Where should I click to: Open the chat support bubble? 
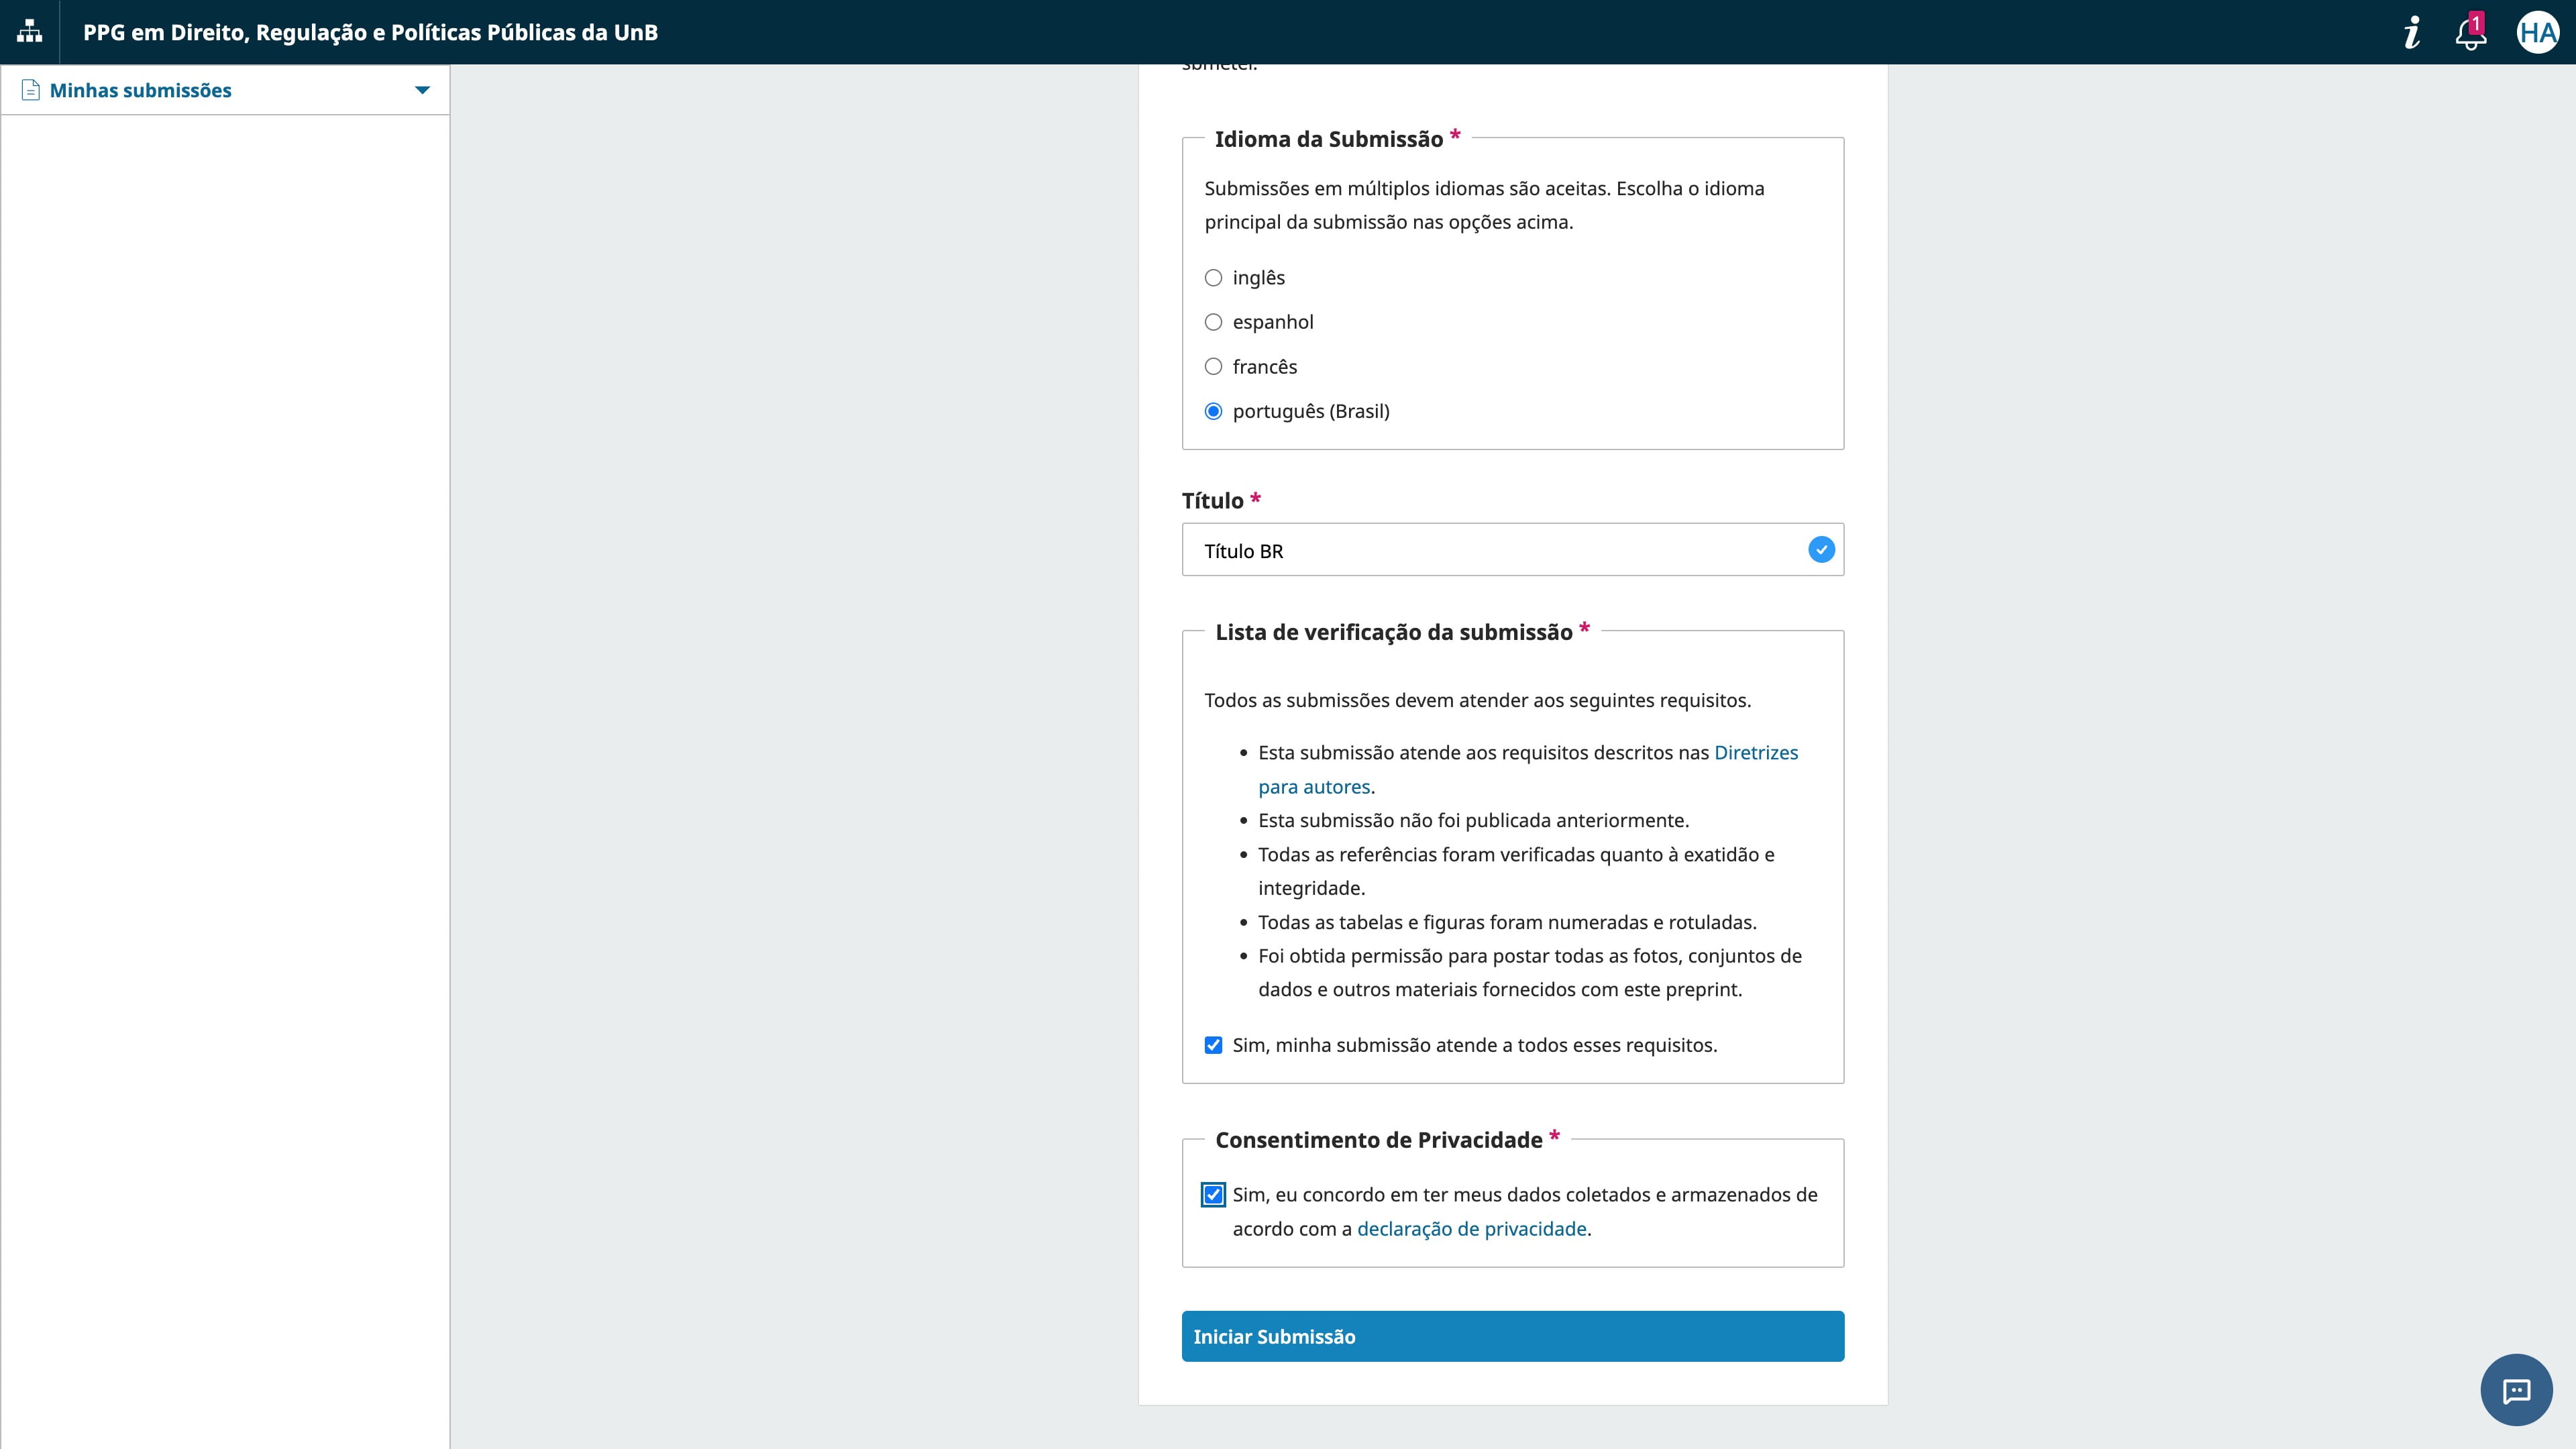coord(2516,1390)
